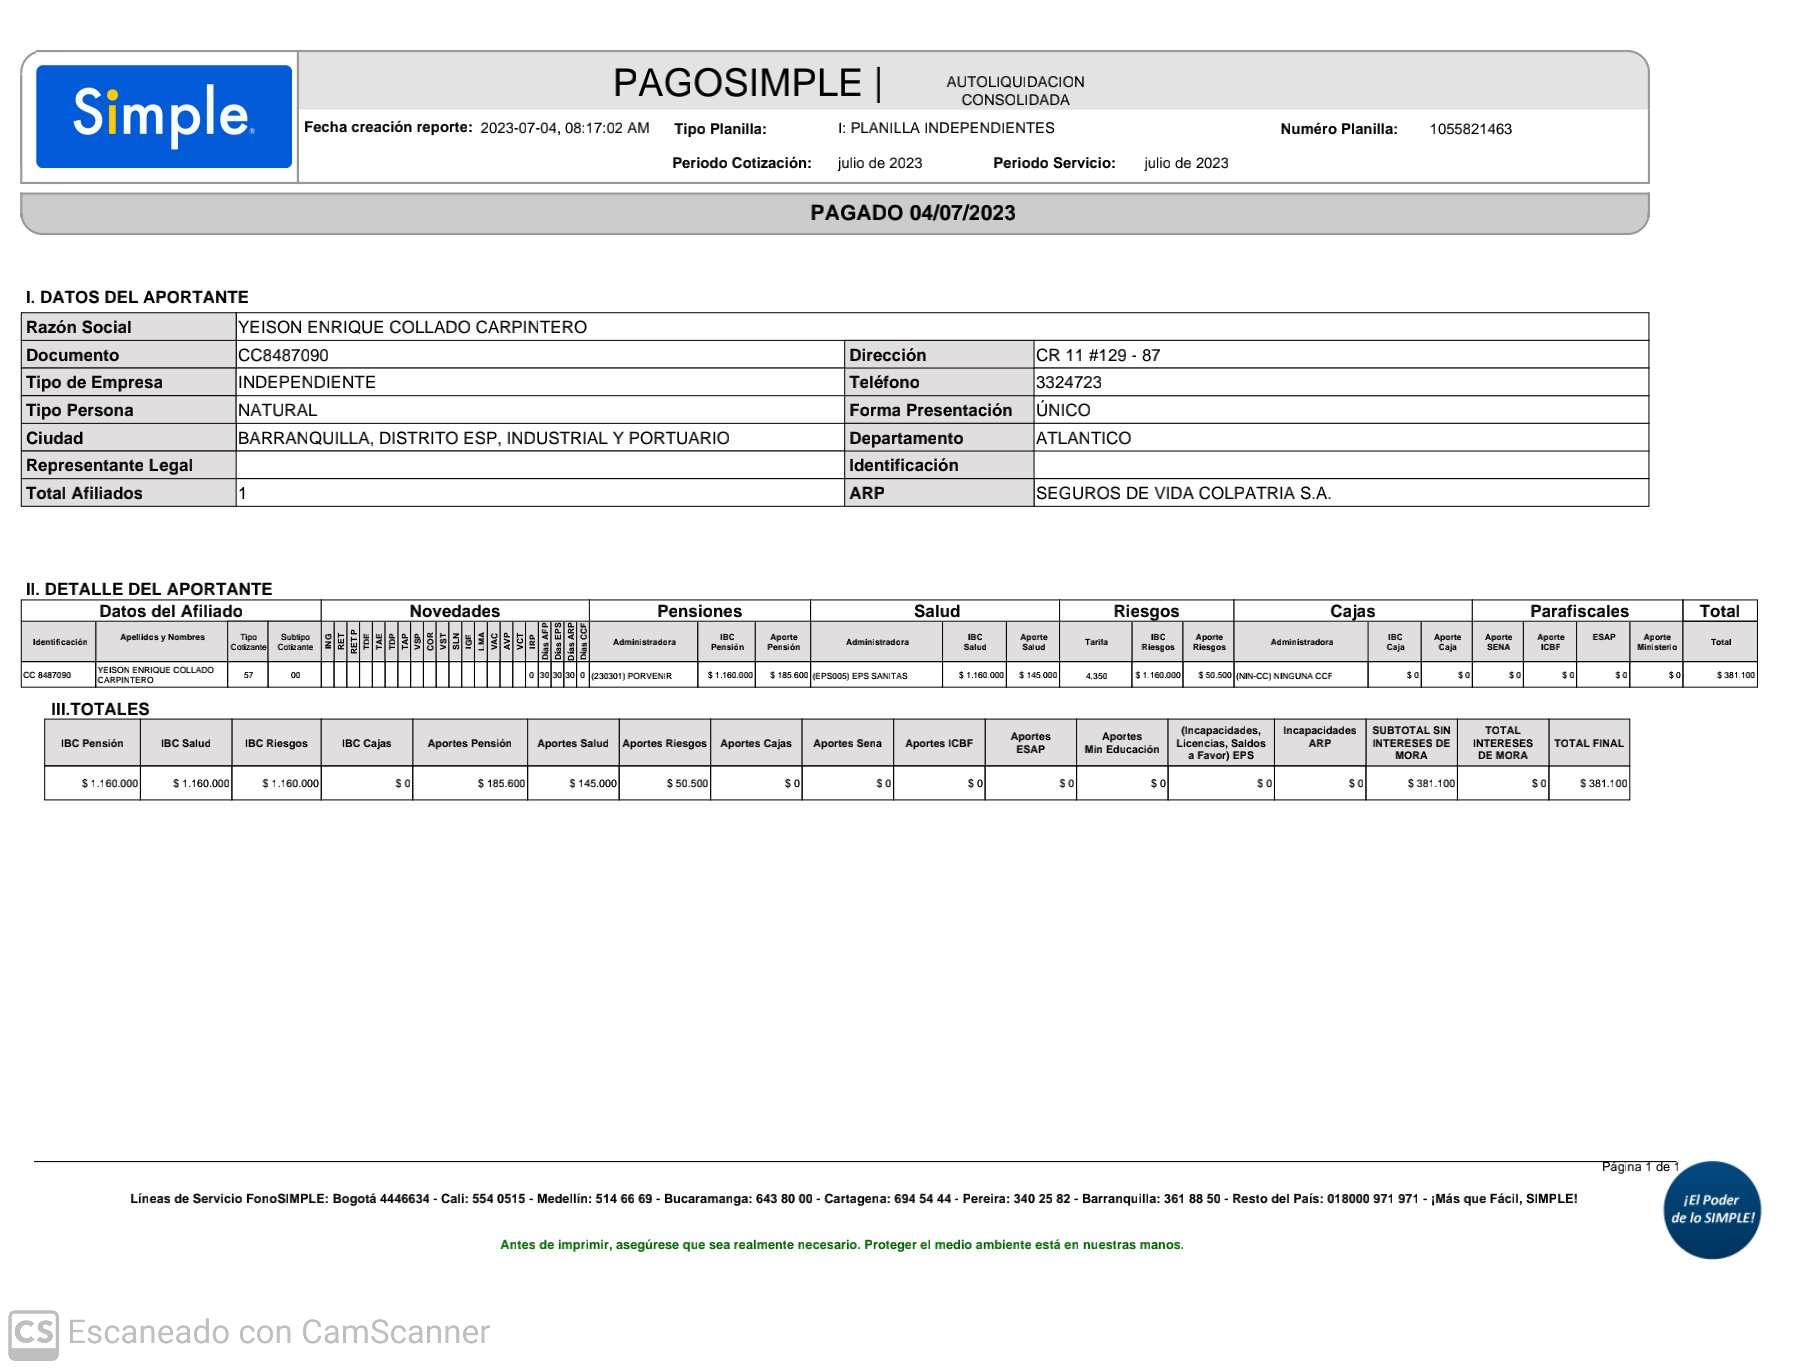Click the PAGOSIMPLE title heading

(x=737, y=83)
